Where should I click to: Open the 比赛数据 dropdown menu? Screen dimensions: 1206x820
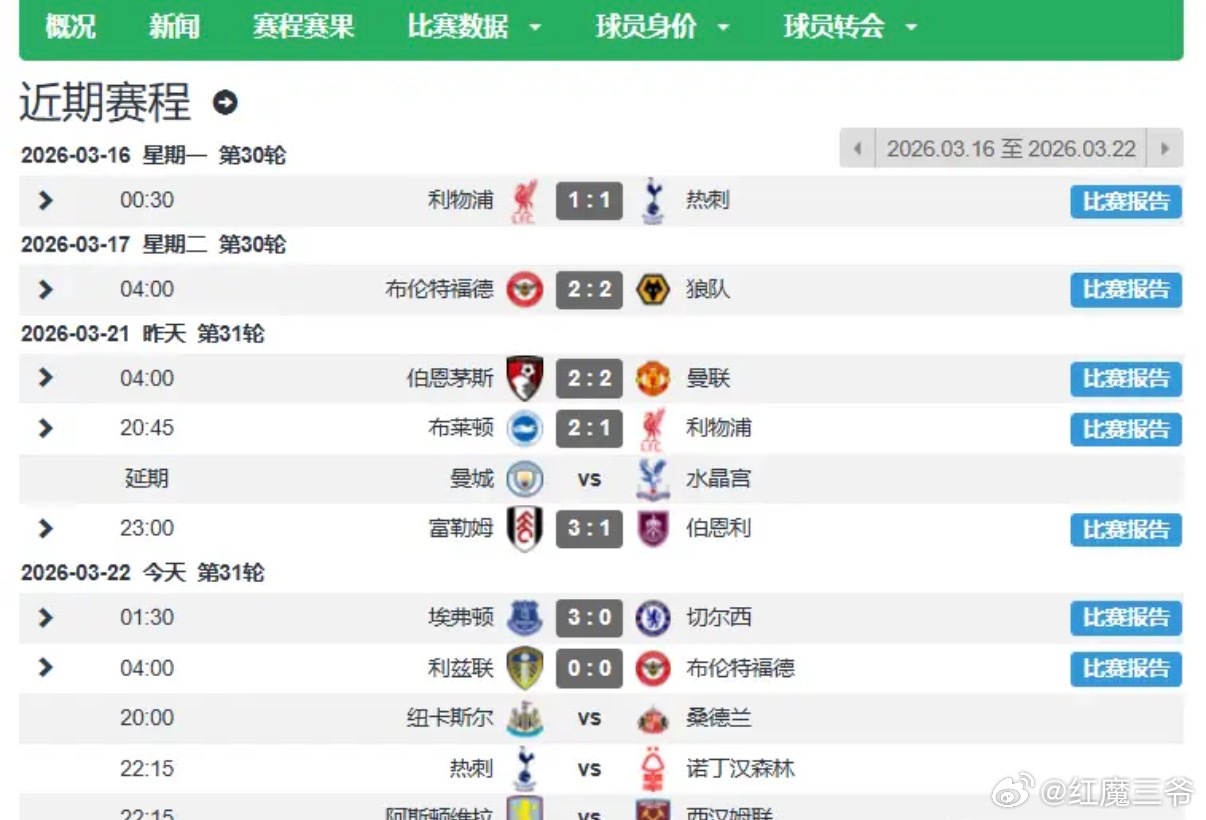click(x=474, y=27)
